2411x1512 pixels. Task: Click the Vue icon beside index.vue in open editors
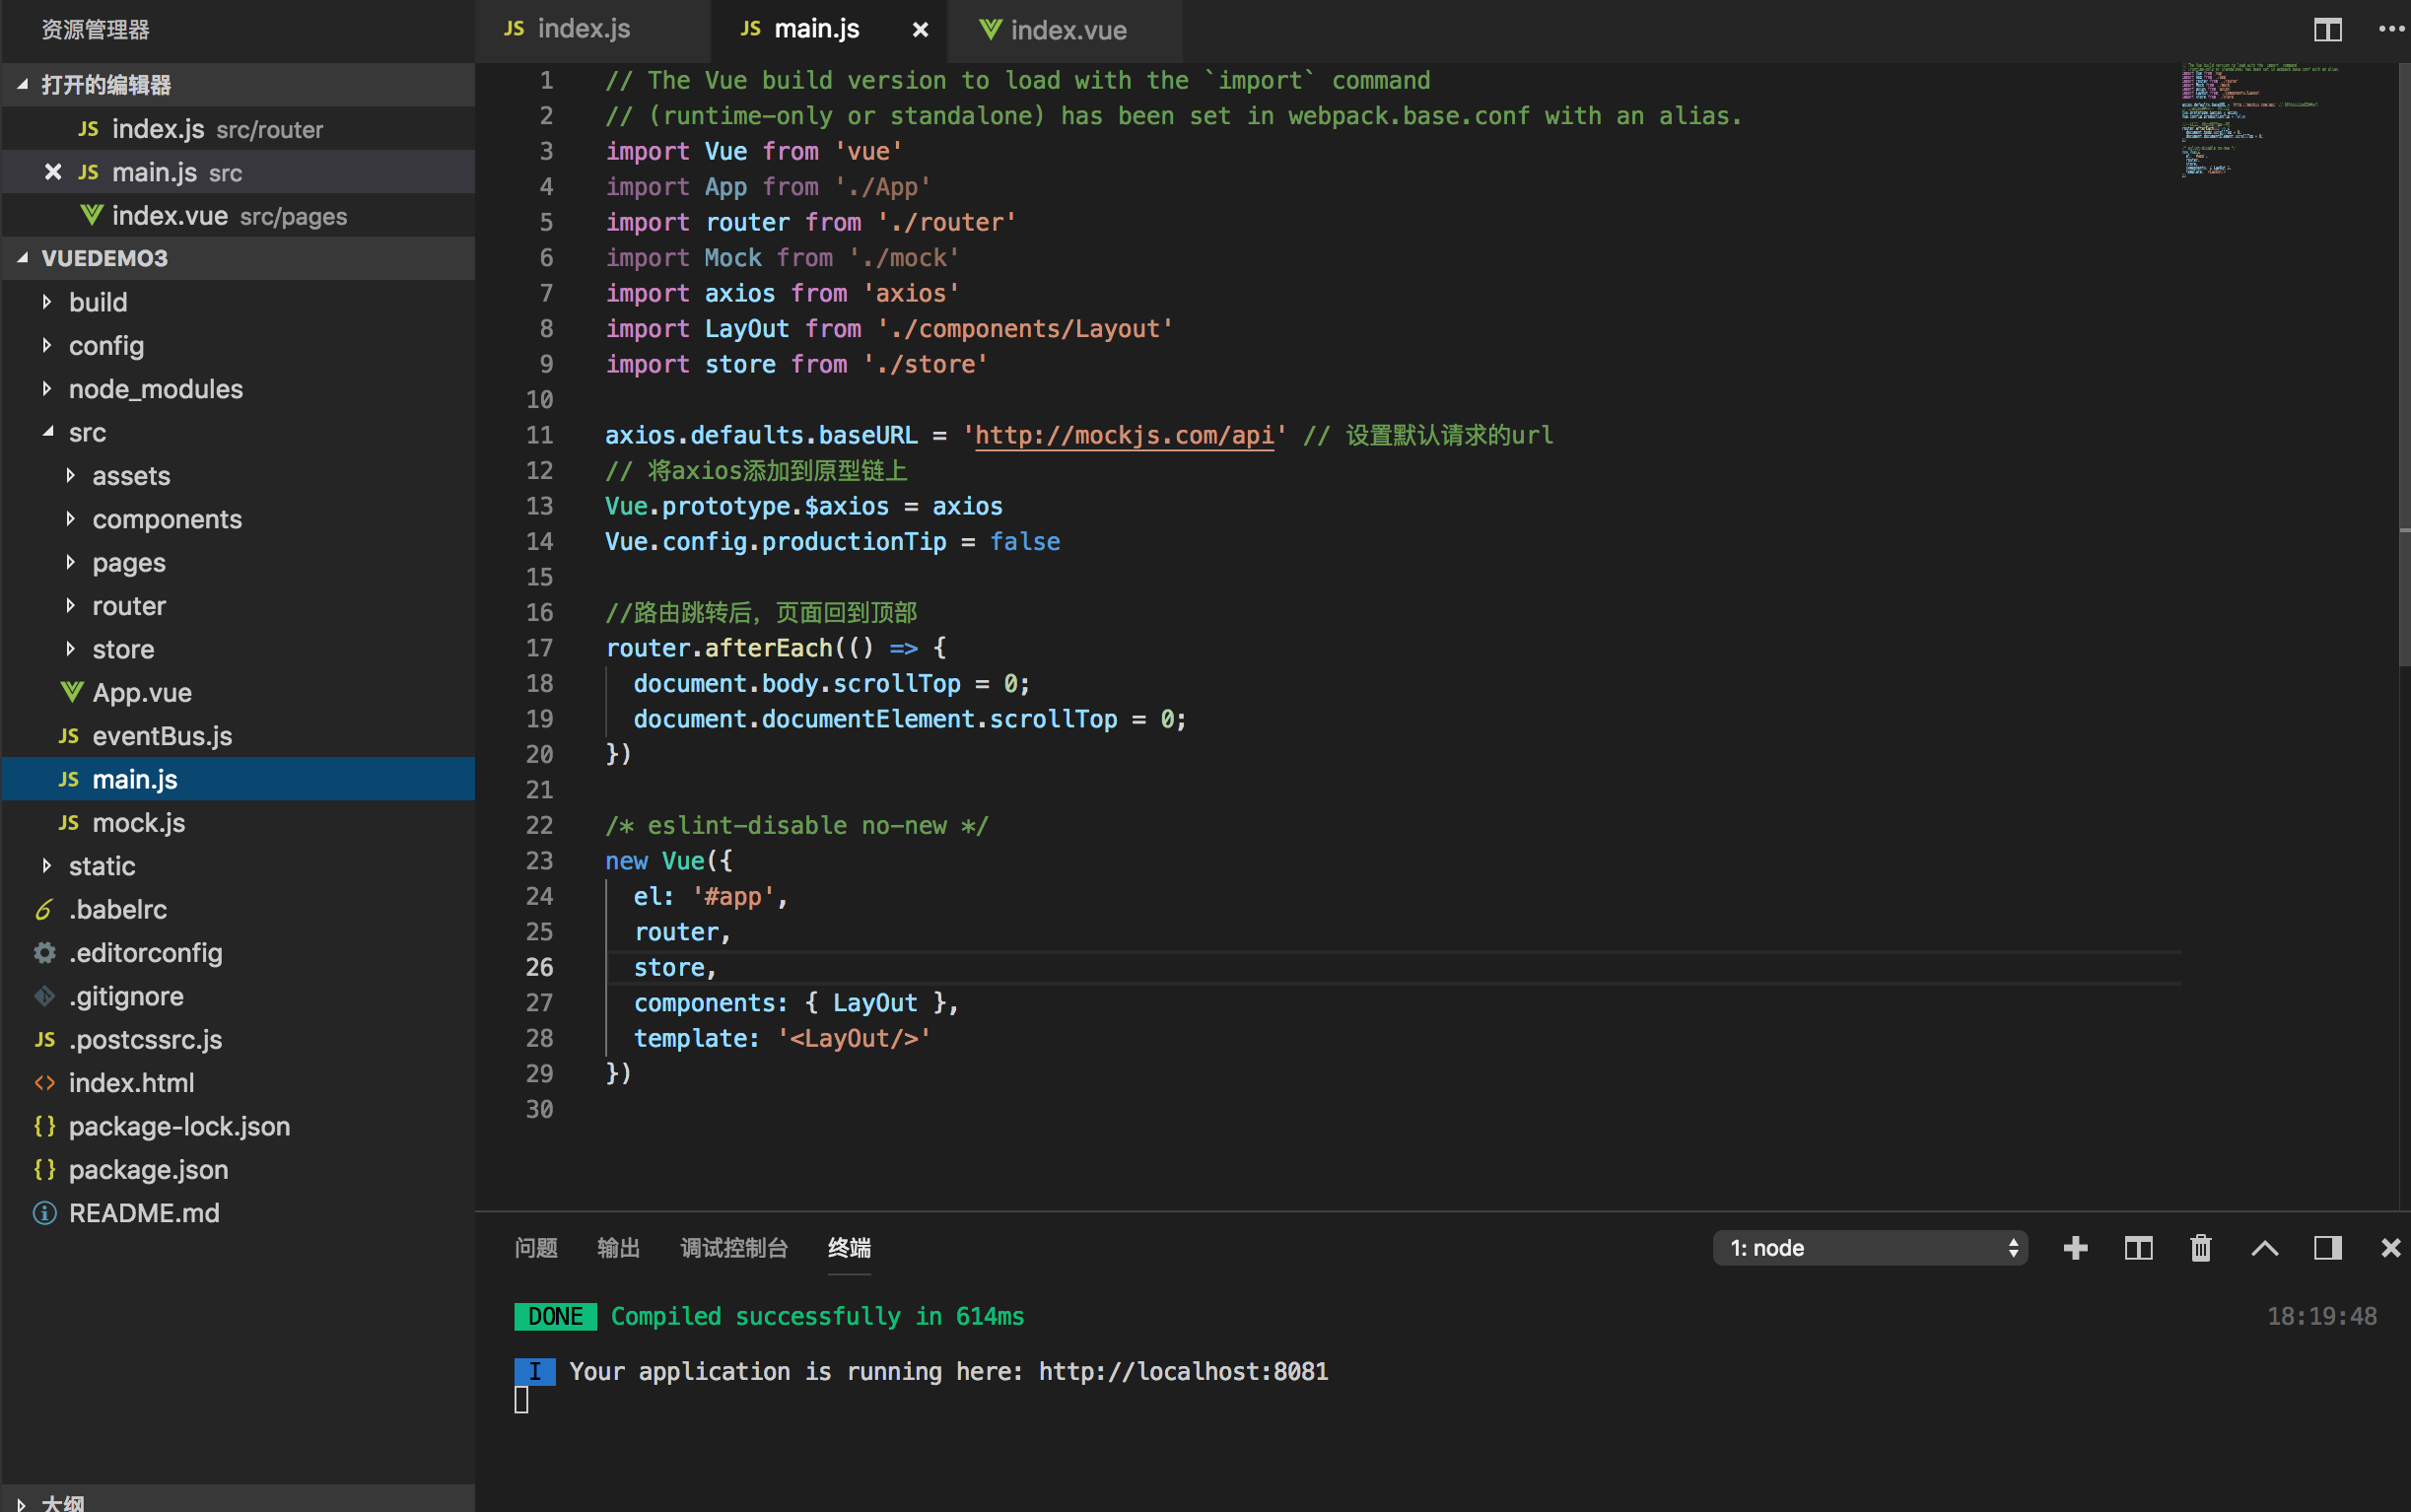click(91, 215)
